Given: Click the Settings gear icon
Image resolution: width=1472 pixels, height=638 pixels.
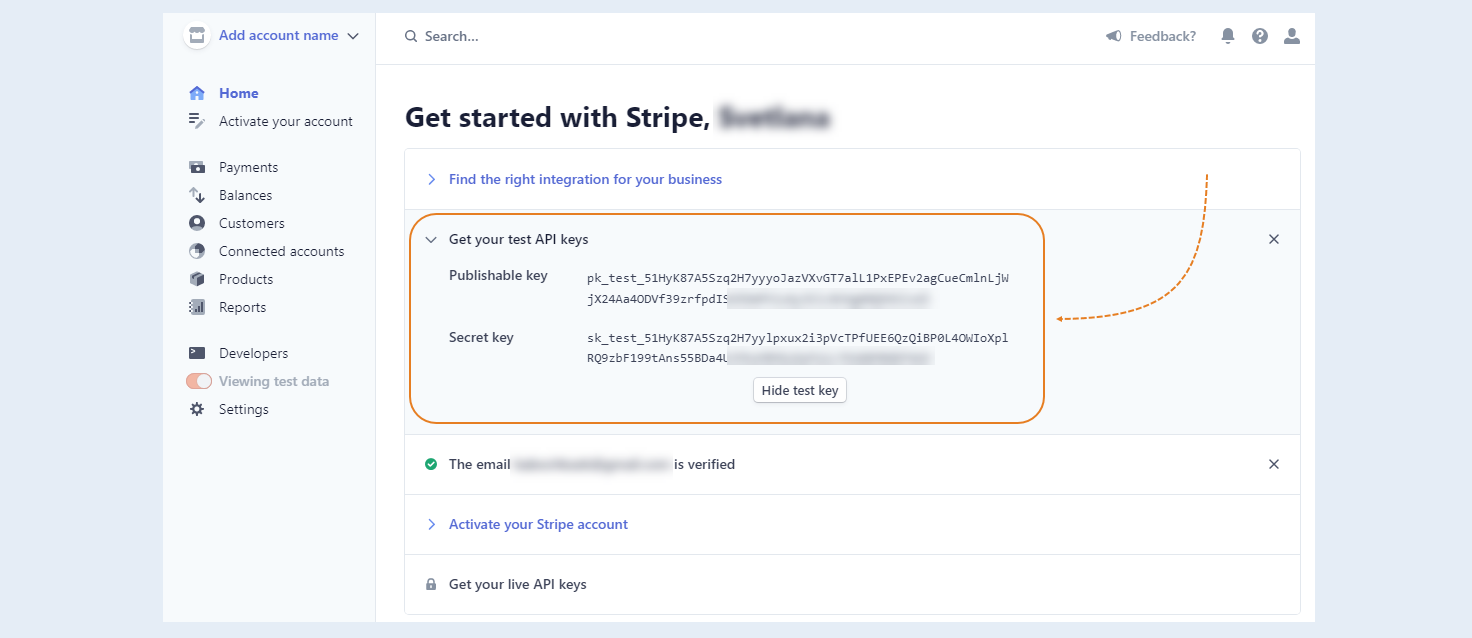Looking at the screenshot, I should [197, 409].
